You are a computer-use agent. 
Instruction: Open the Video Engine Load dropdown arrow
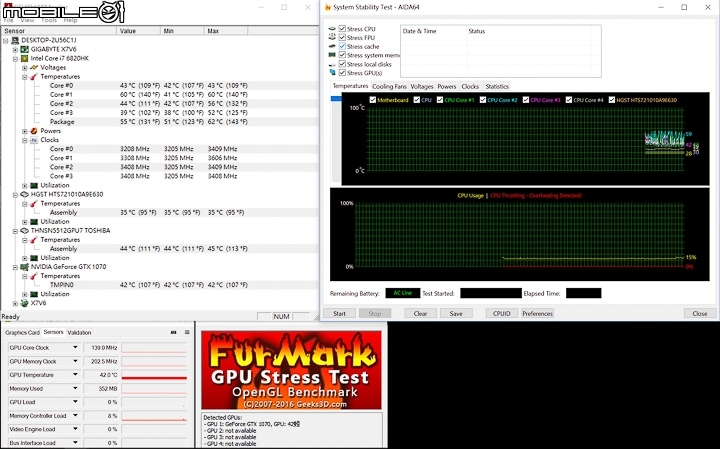75,429
